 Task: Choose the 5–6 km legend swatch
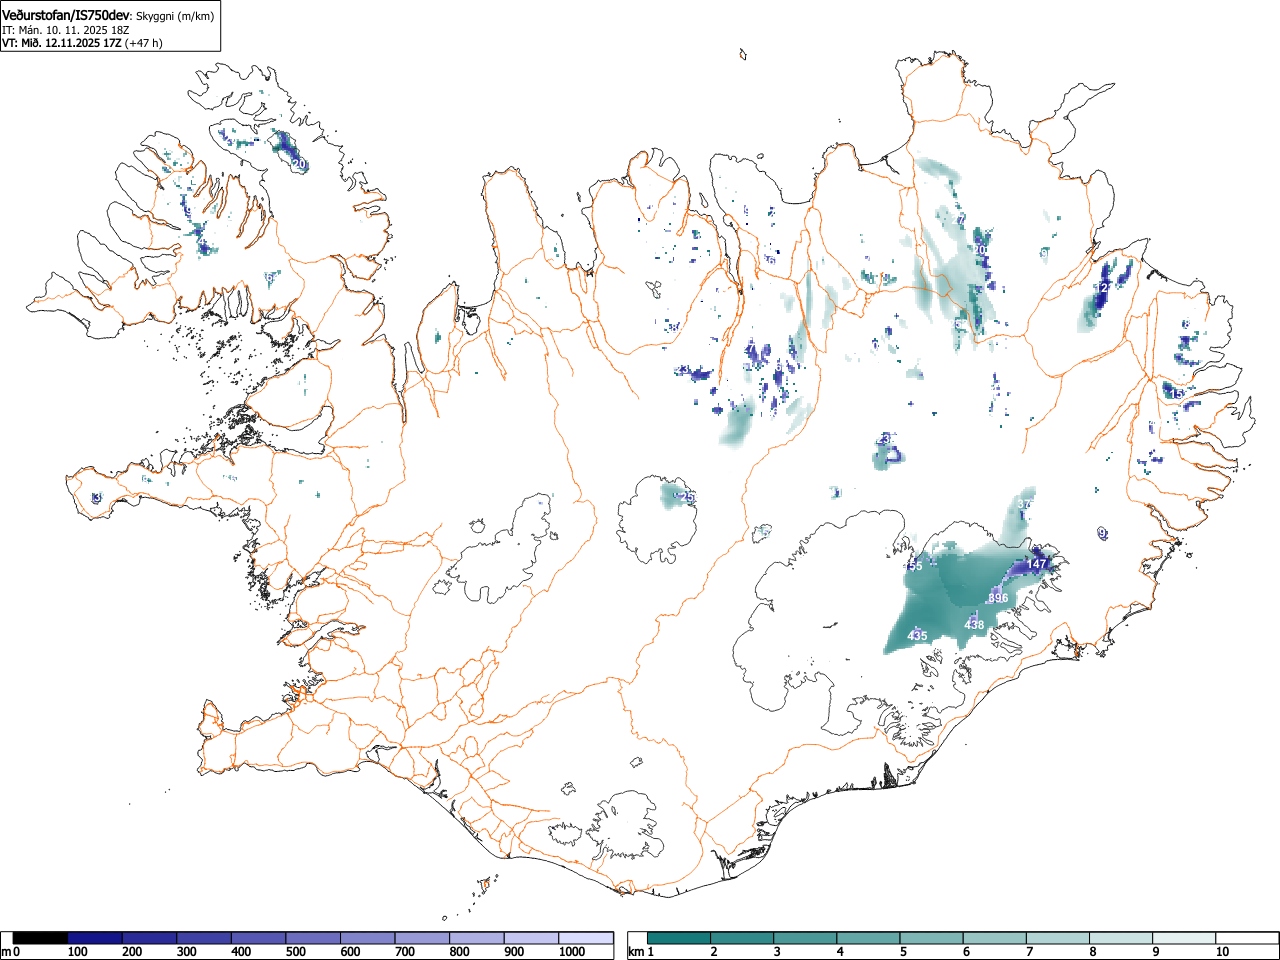pos(931,938)
